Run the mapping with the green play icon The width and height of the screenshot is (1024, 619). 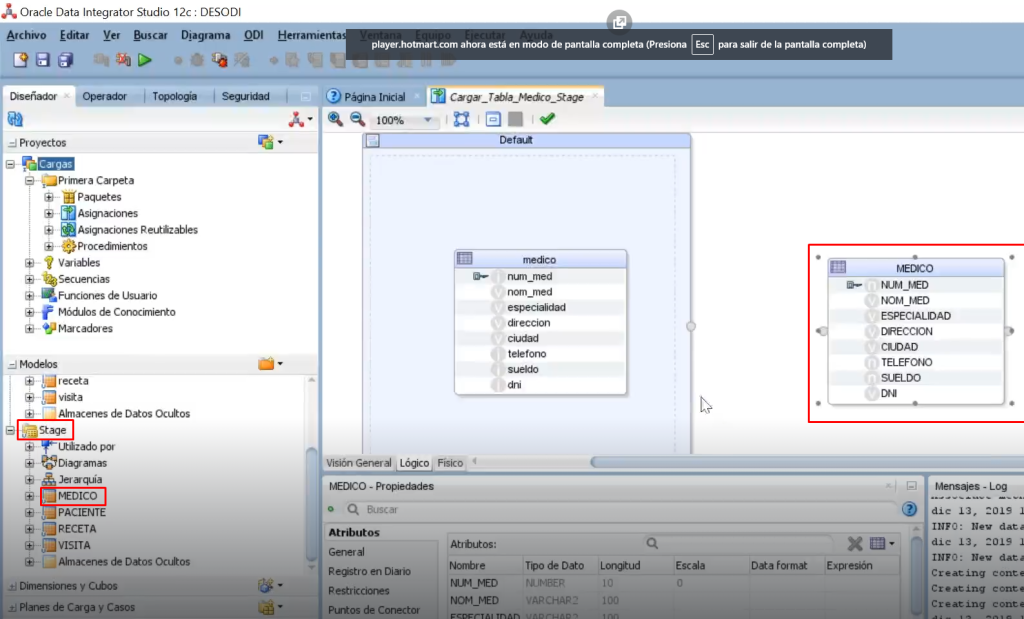click(145, 60)
